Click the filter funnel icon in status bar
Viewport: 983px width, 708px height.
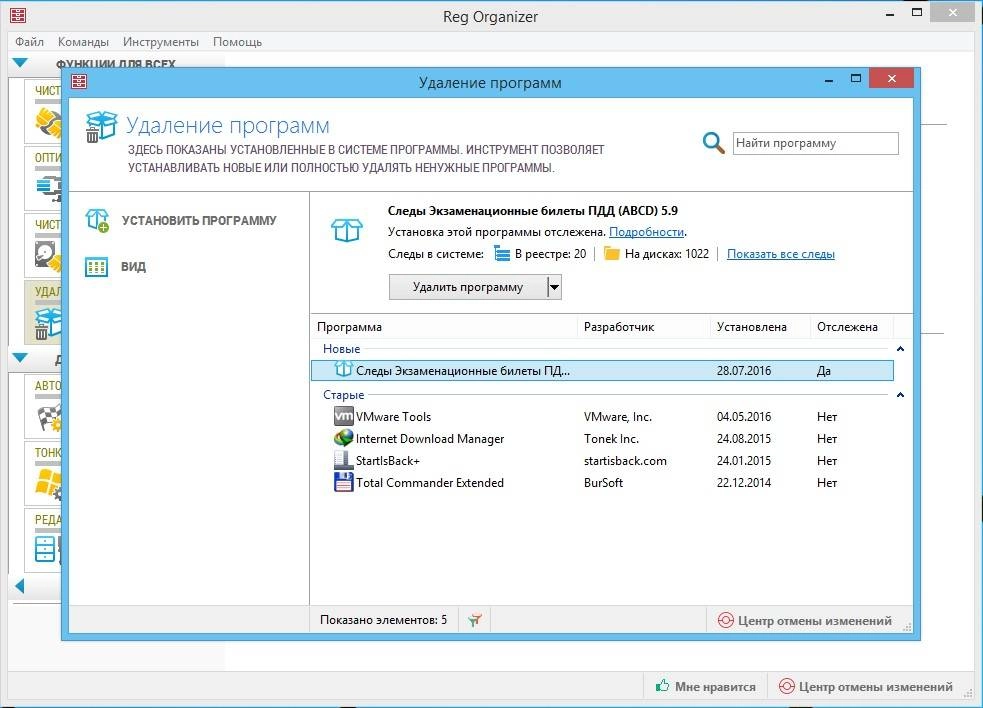475,620
